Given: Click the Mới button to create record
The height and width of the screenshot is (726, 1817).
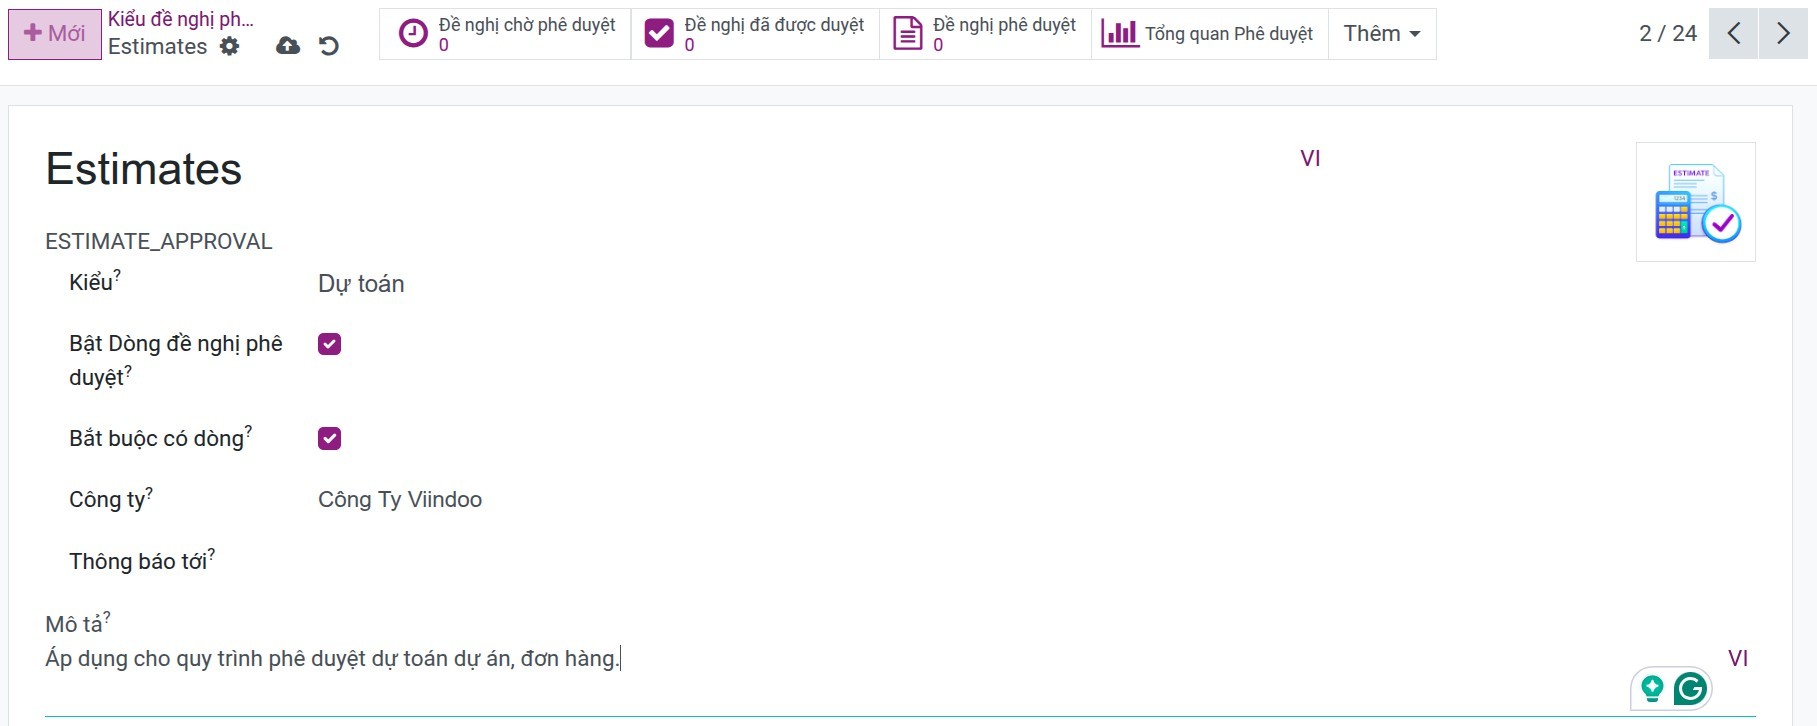Looking at the screenshot, I should (x=55, y=33).
